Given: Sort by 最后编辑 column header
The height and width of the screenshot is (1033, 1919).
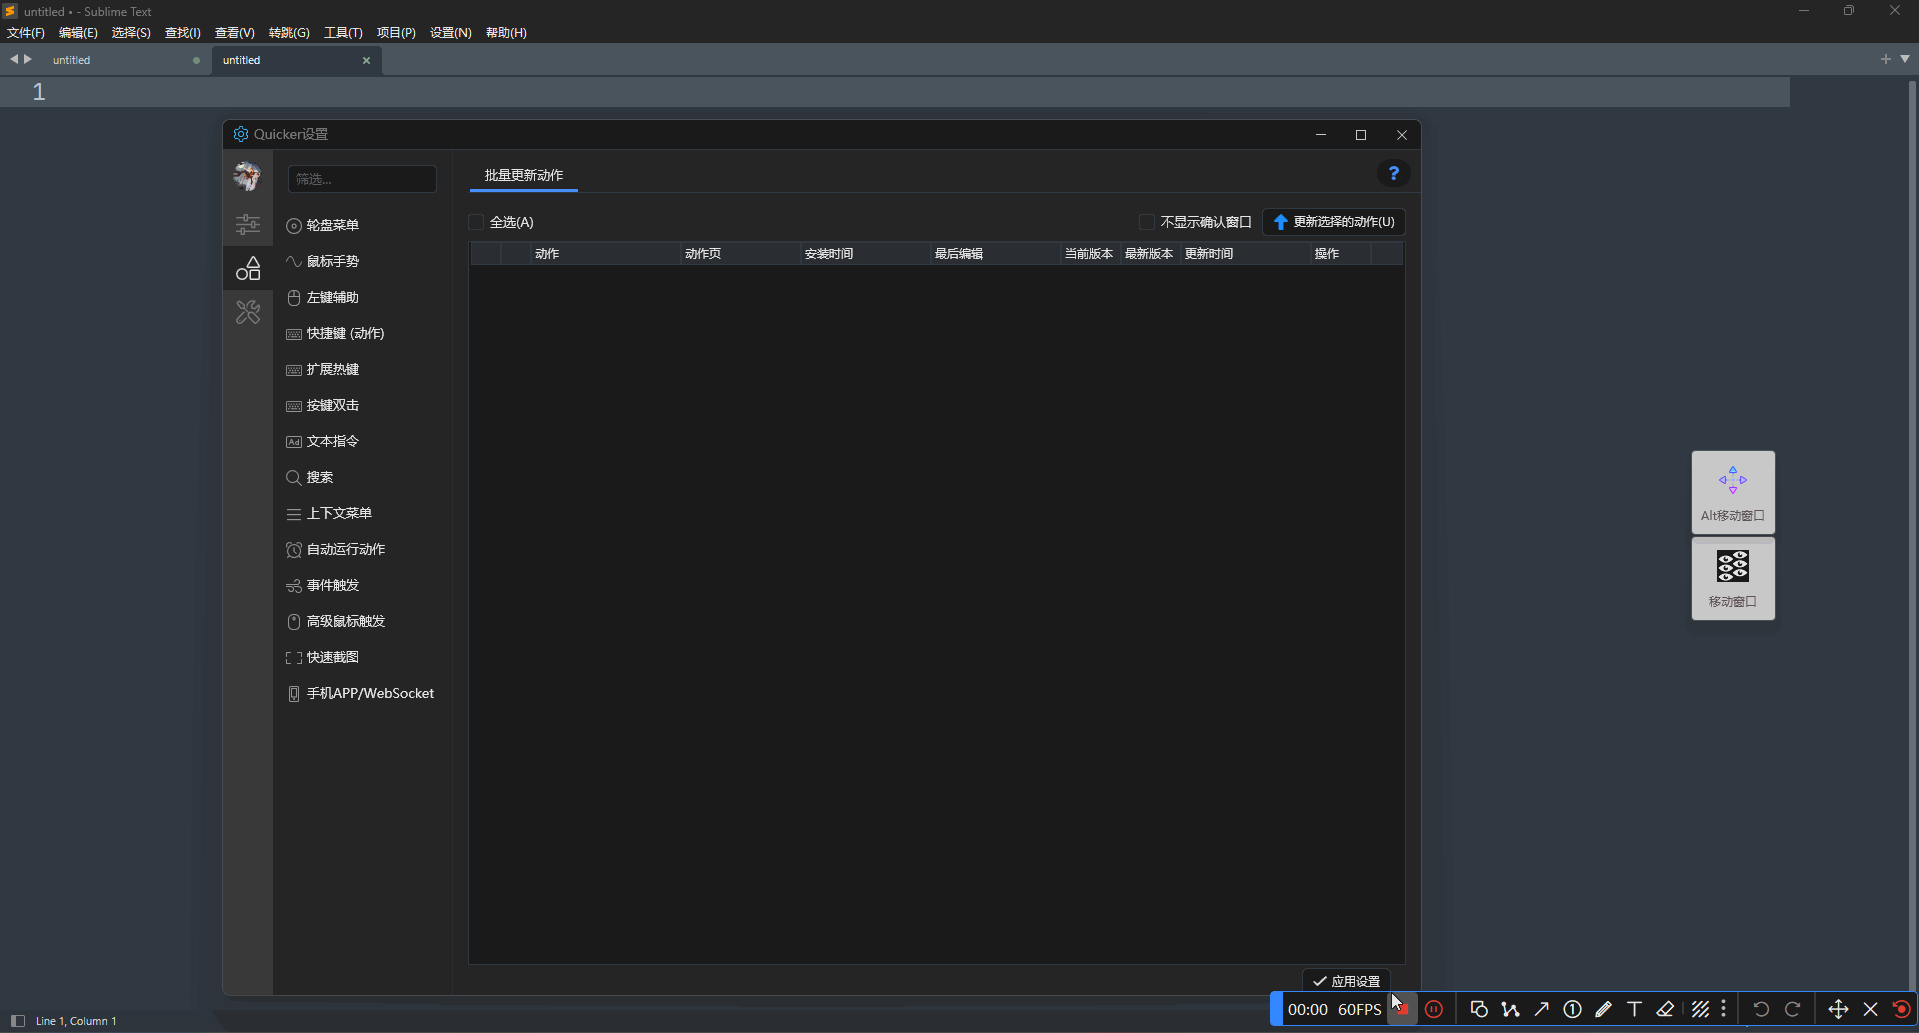Looking at the screenshot, I should tap(995, 254).
